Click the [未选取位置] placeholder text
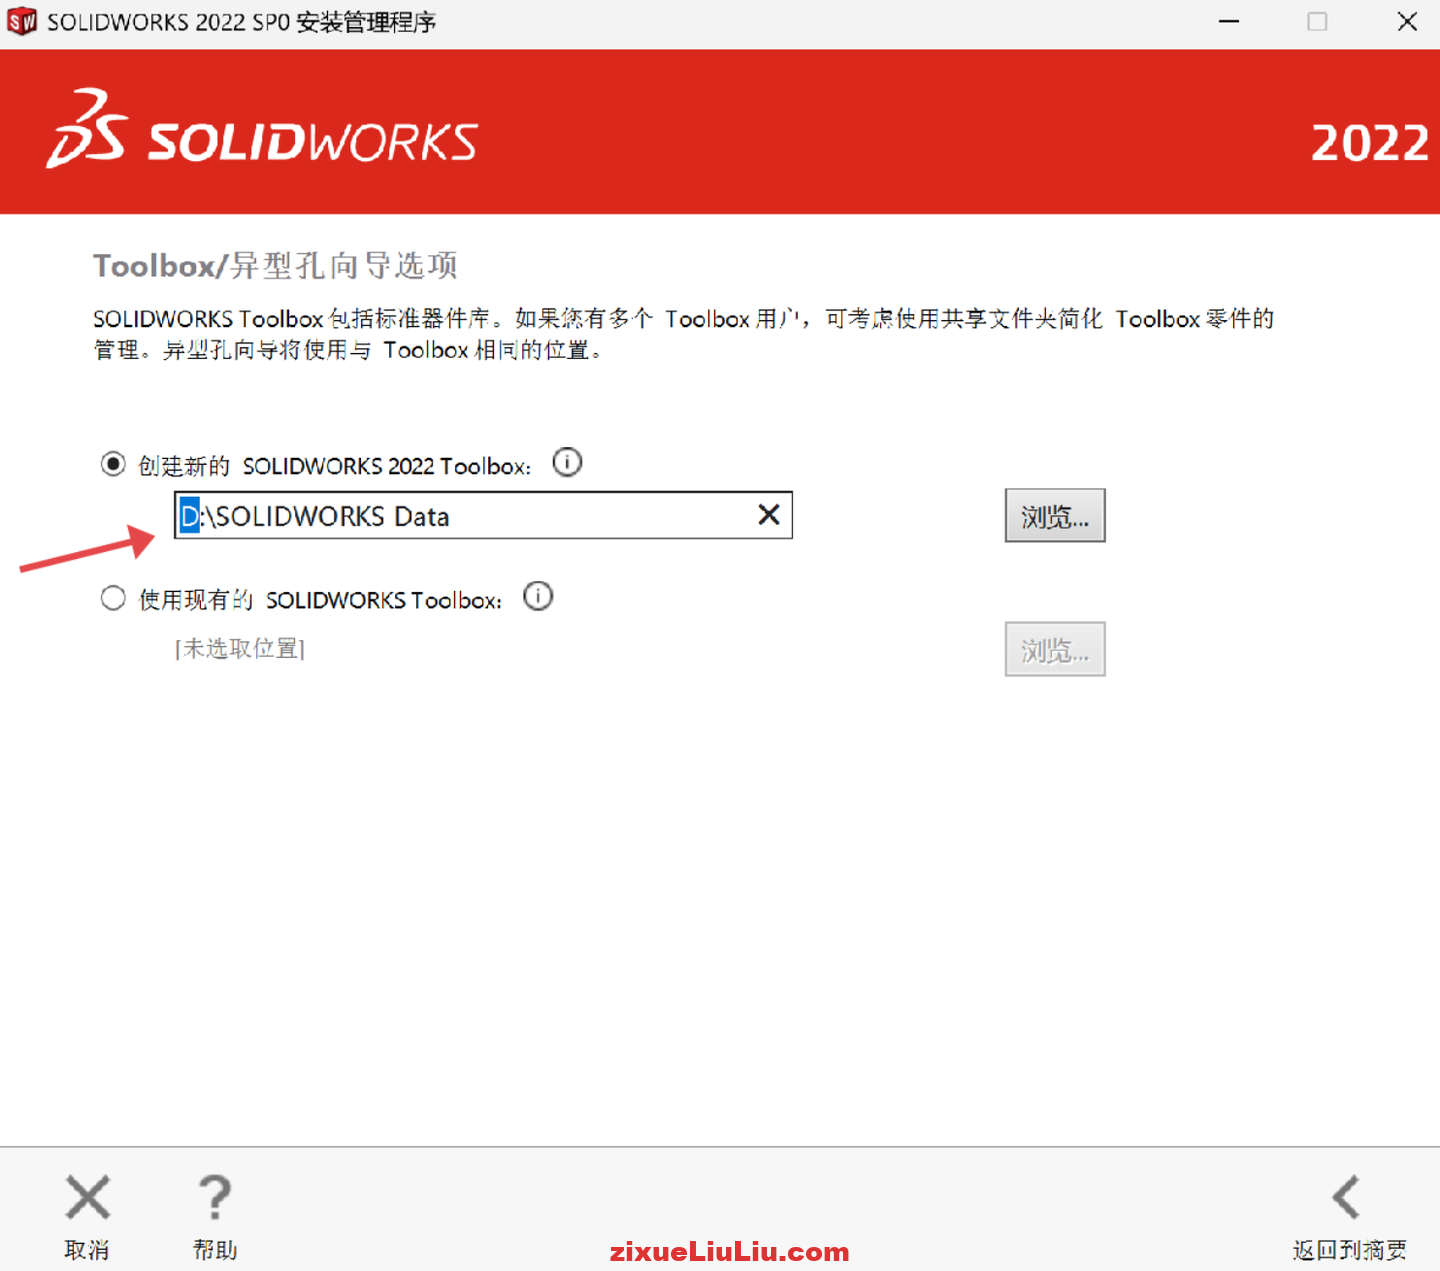Screen dimensions: 1440x1271 coord(240,648)
